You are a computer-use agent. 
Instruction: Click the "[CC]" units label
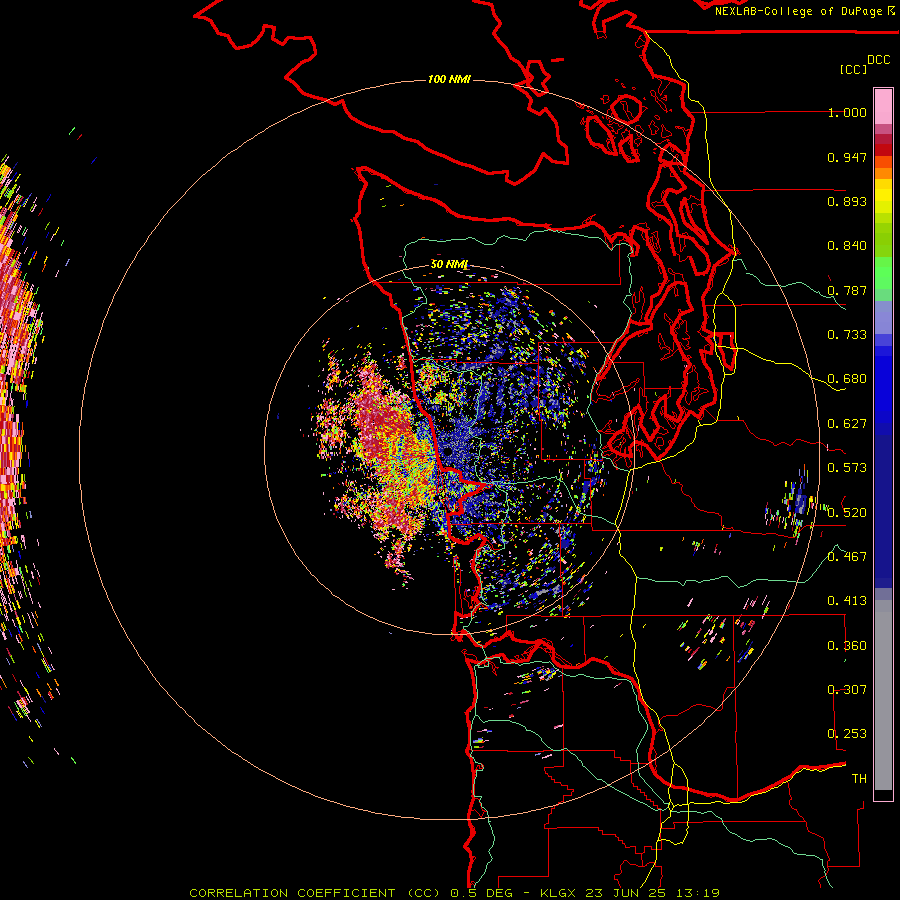coord(853,69)
